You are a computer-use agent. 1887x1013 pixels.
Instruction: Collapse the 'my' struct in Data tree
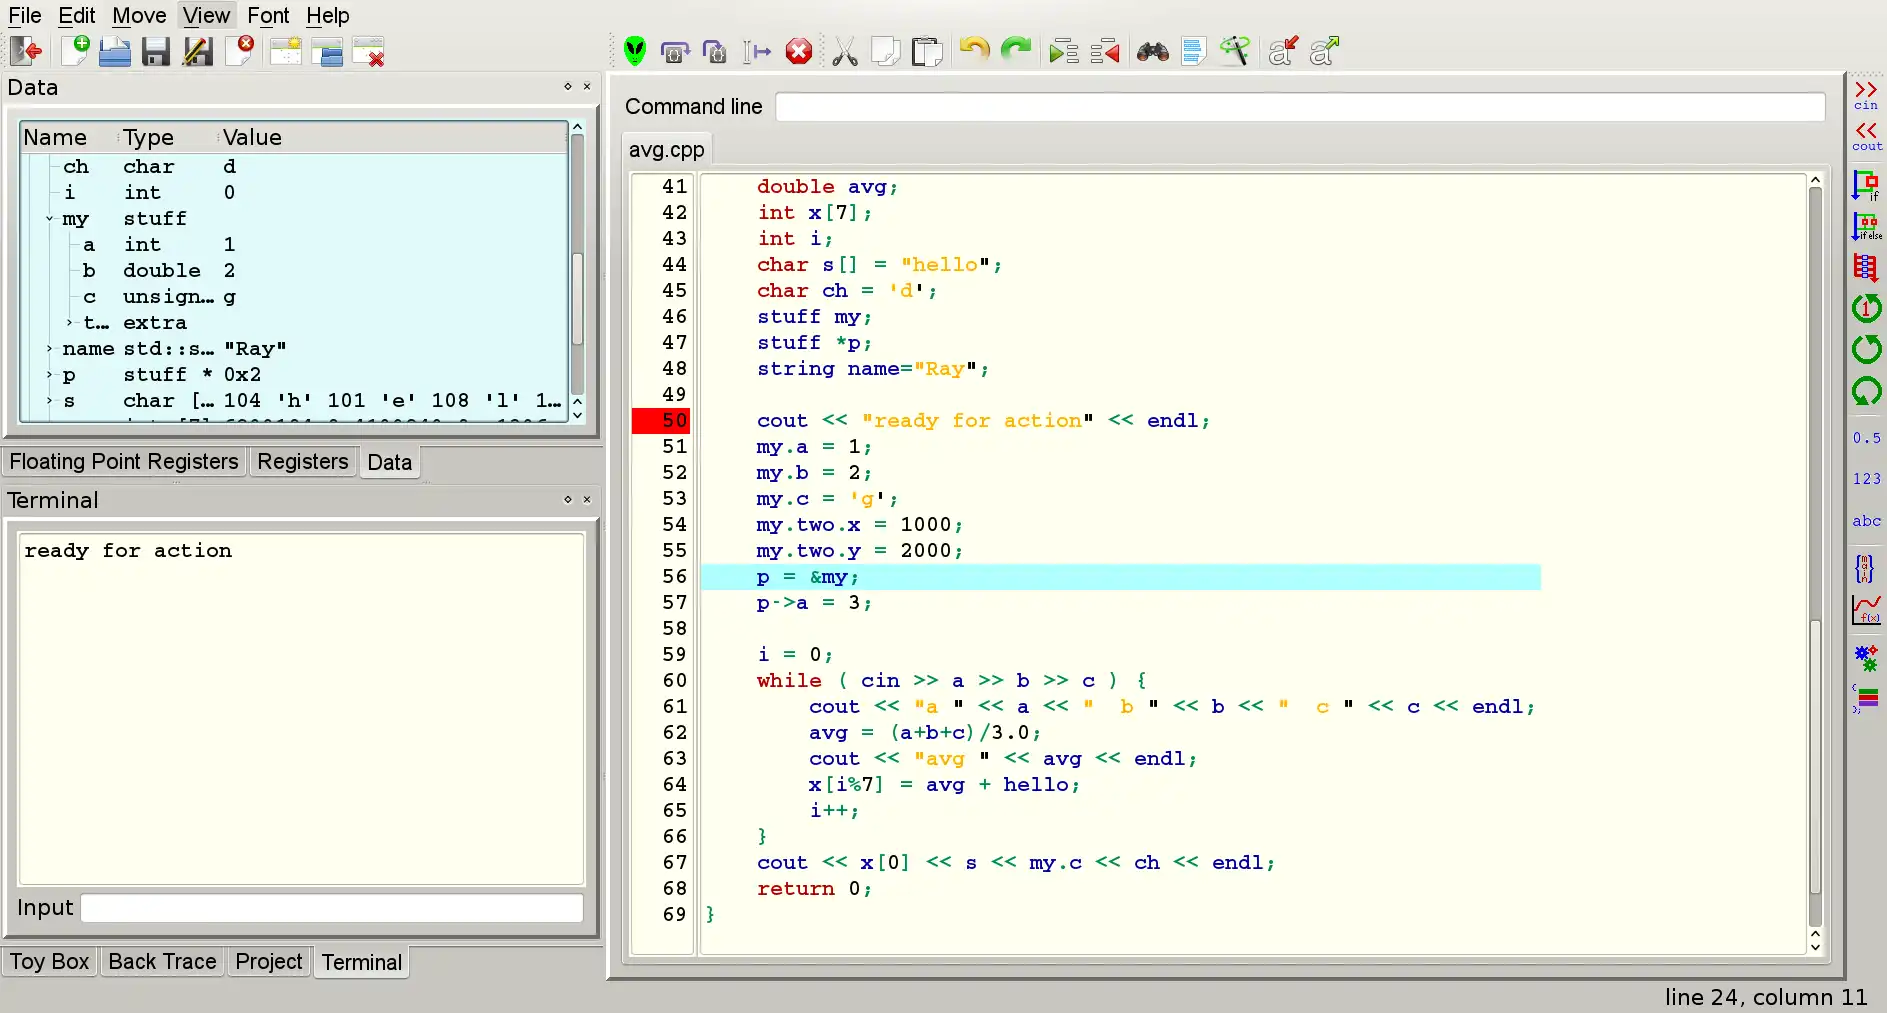(x=49, y=219)
